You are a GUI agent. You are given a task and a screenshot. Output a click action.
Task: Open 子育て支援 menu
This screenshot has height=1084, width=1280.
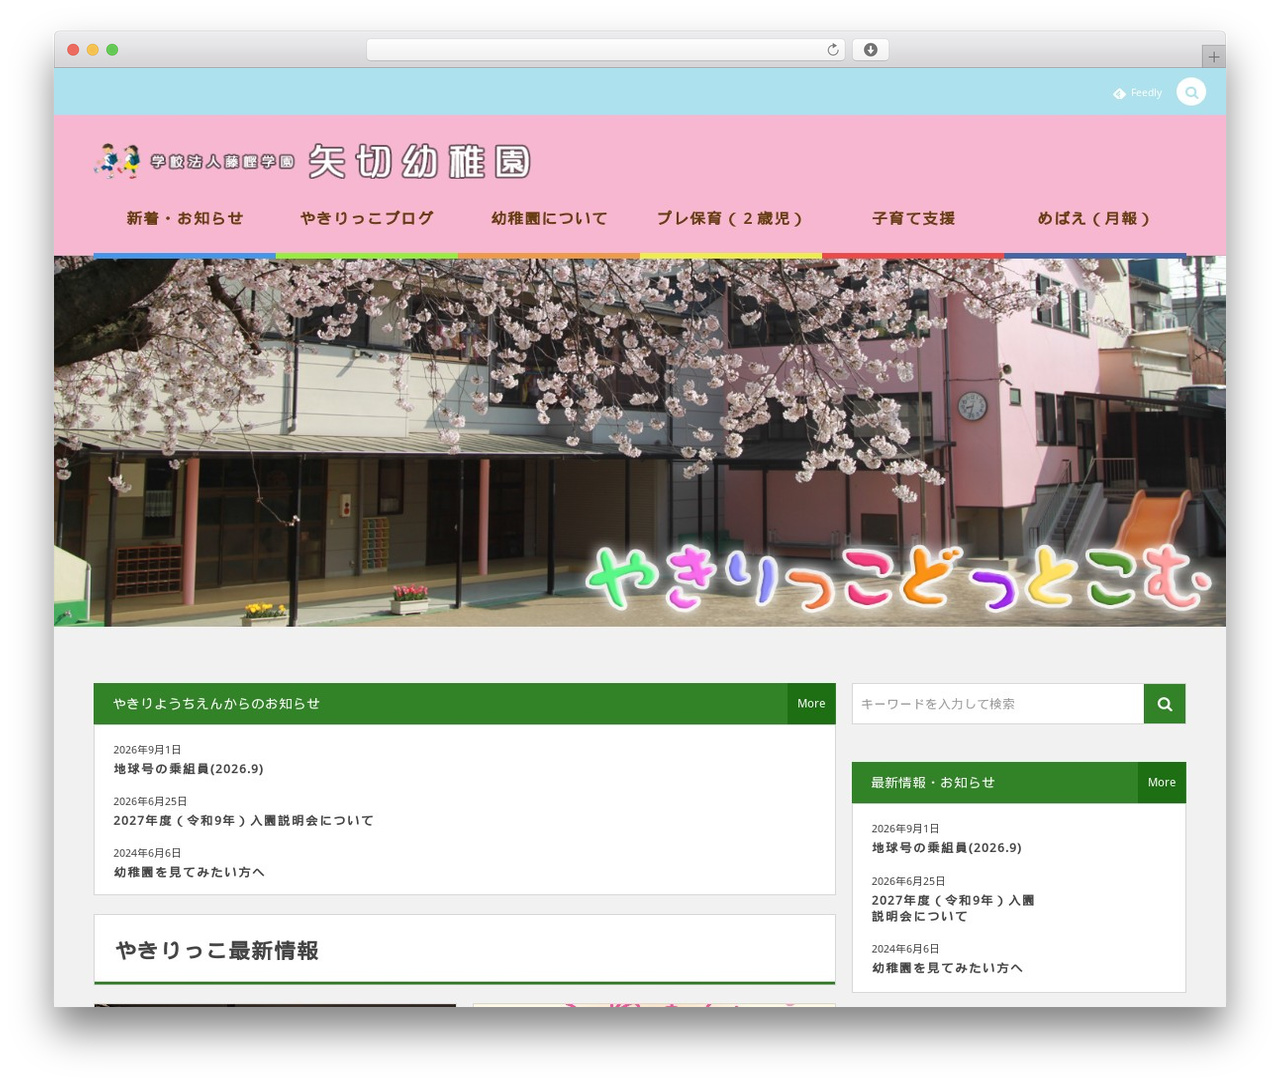point(913,218)
